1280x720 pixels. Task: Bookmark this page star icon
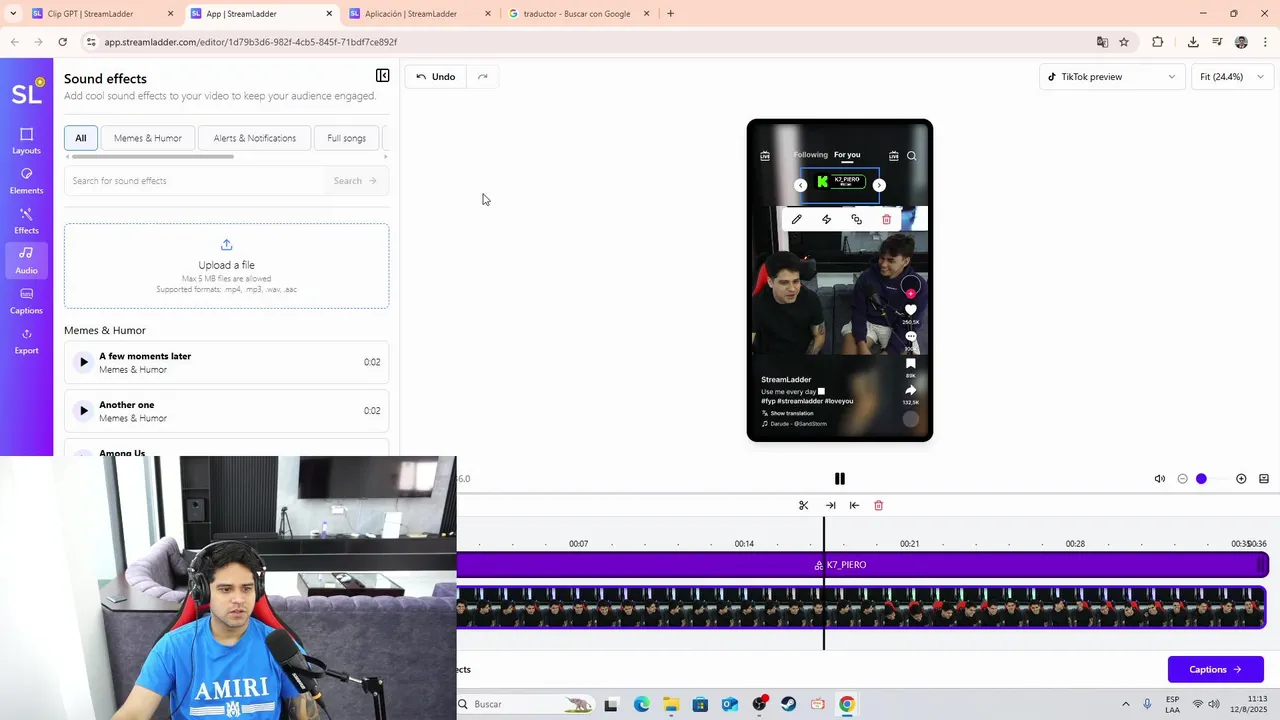(x=1124, y=42)
